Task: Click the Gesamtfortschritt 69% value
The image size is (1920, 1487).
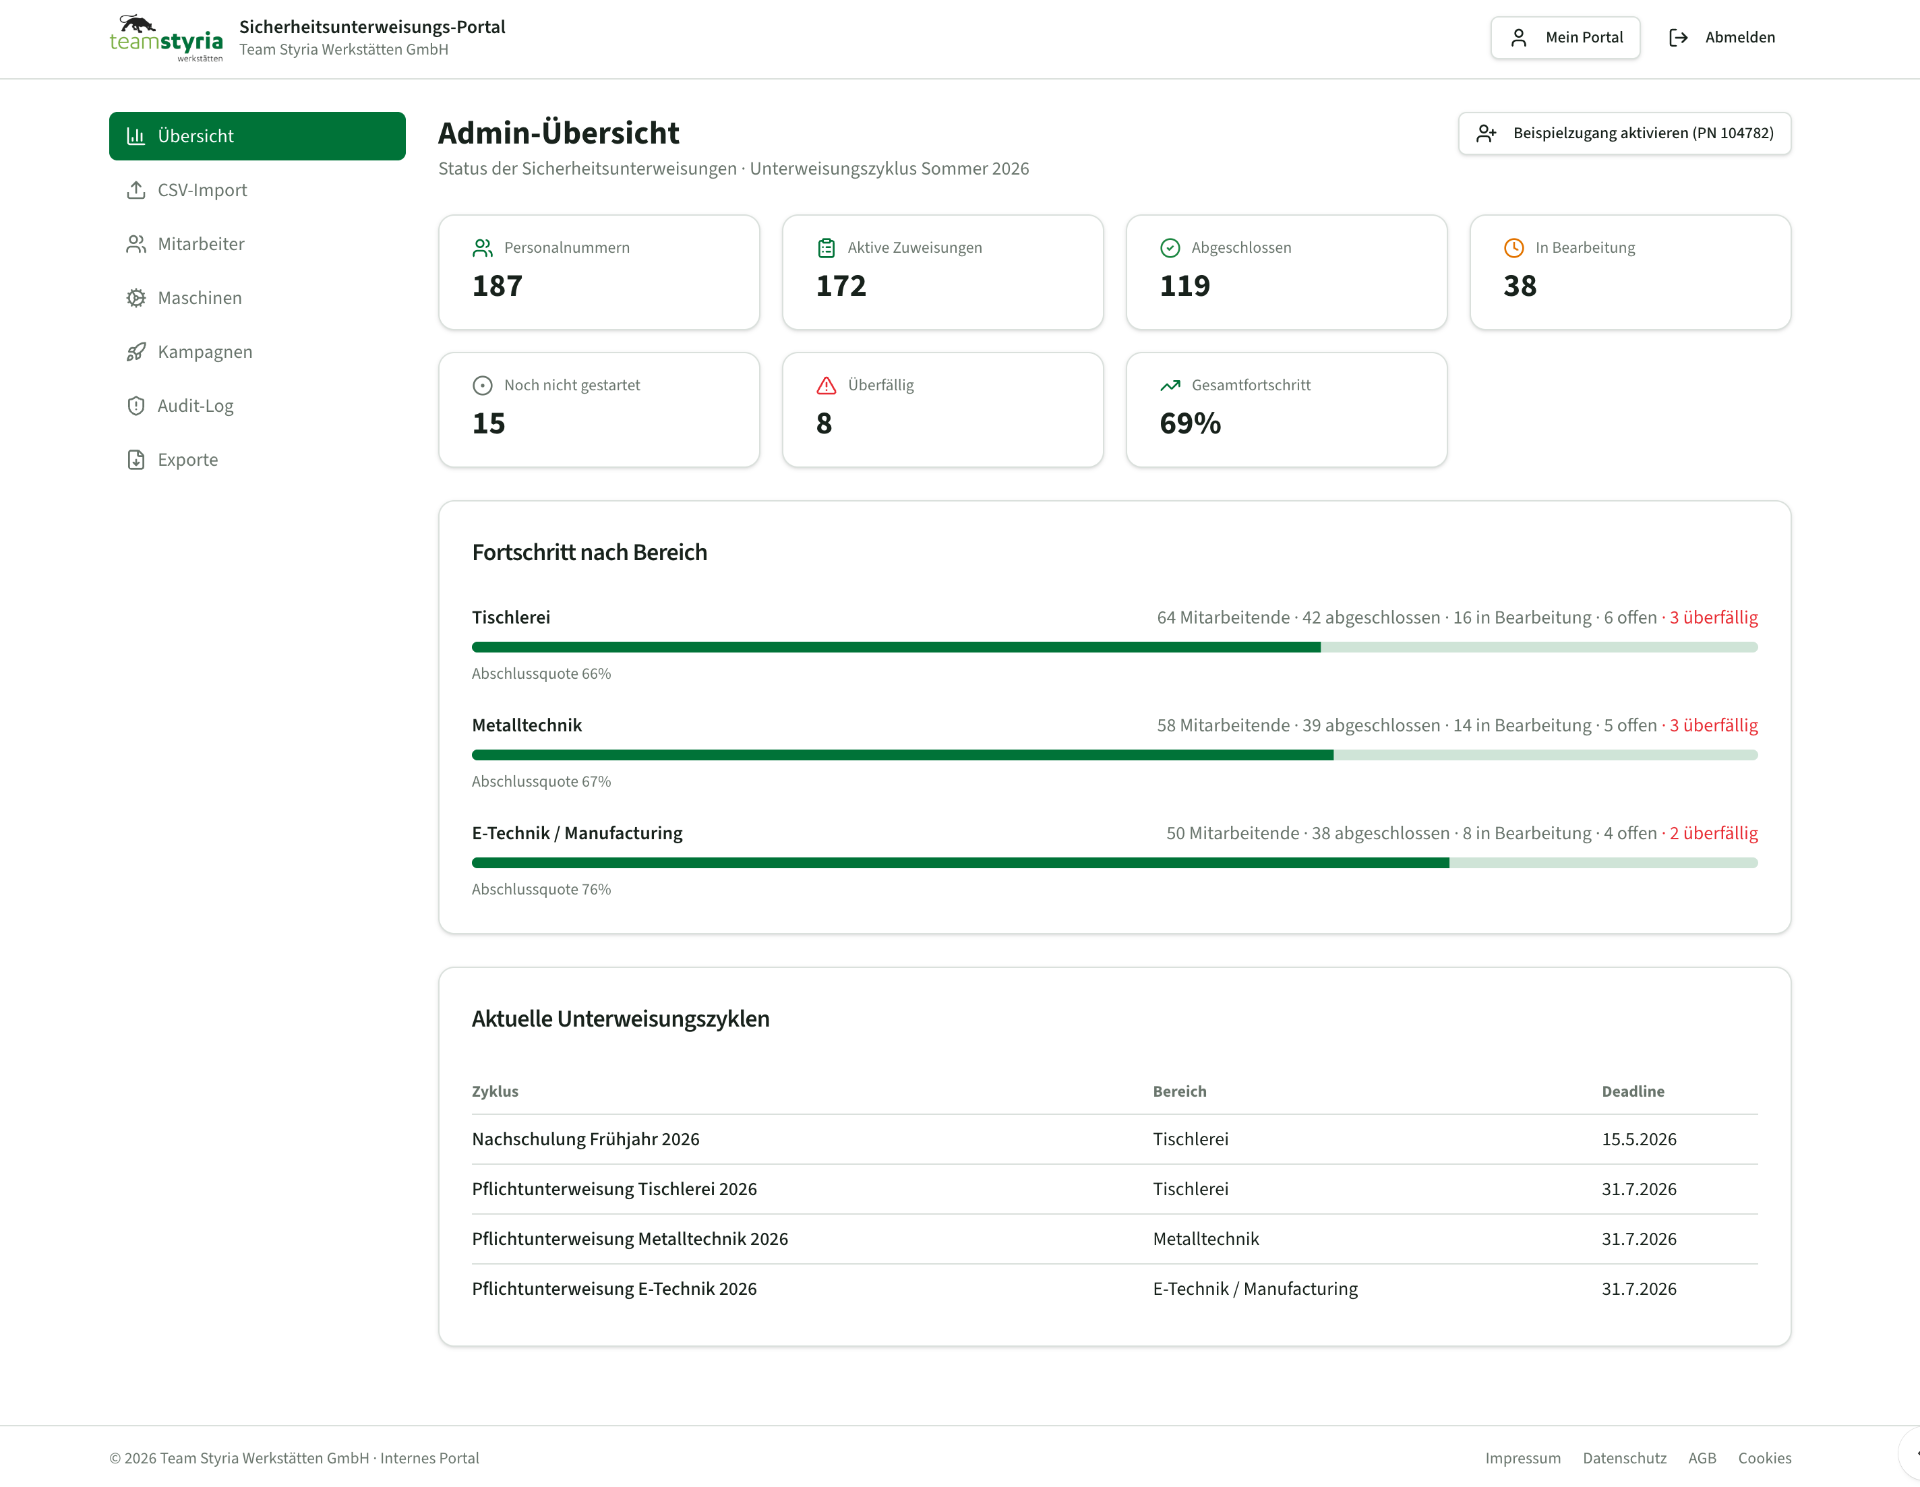Action: pyautogui.click(x=1190, y=424)
